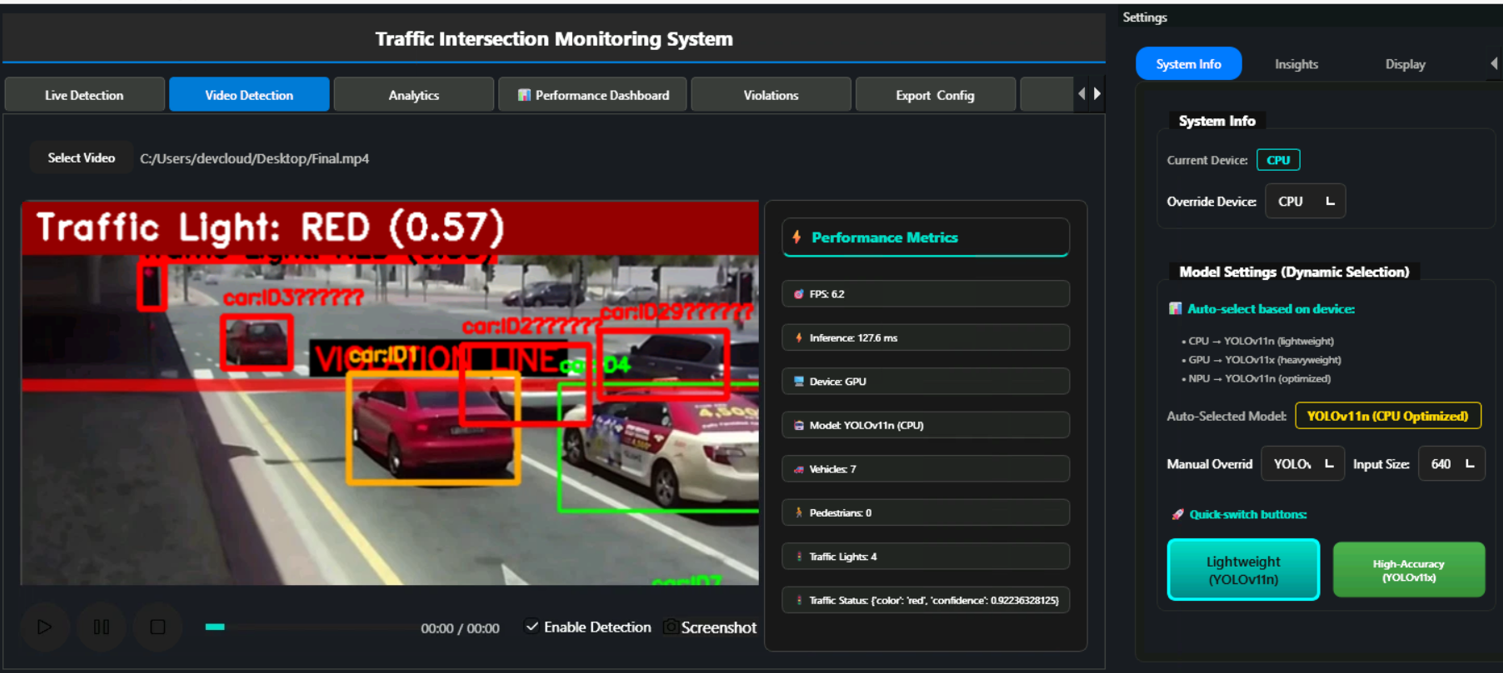Click the Device metric monitor icon

pos(798,381)
